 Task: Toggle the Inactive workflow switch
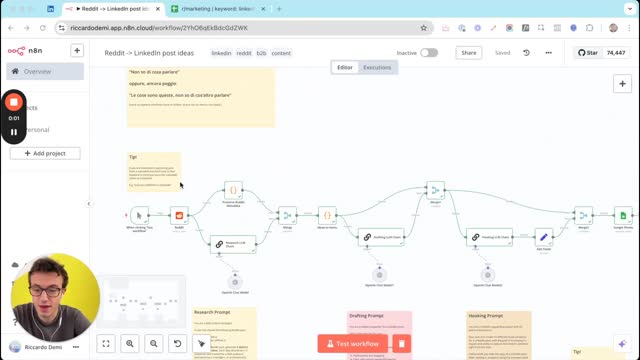tap(429, 53)
